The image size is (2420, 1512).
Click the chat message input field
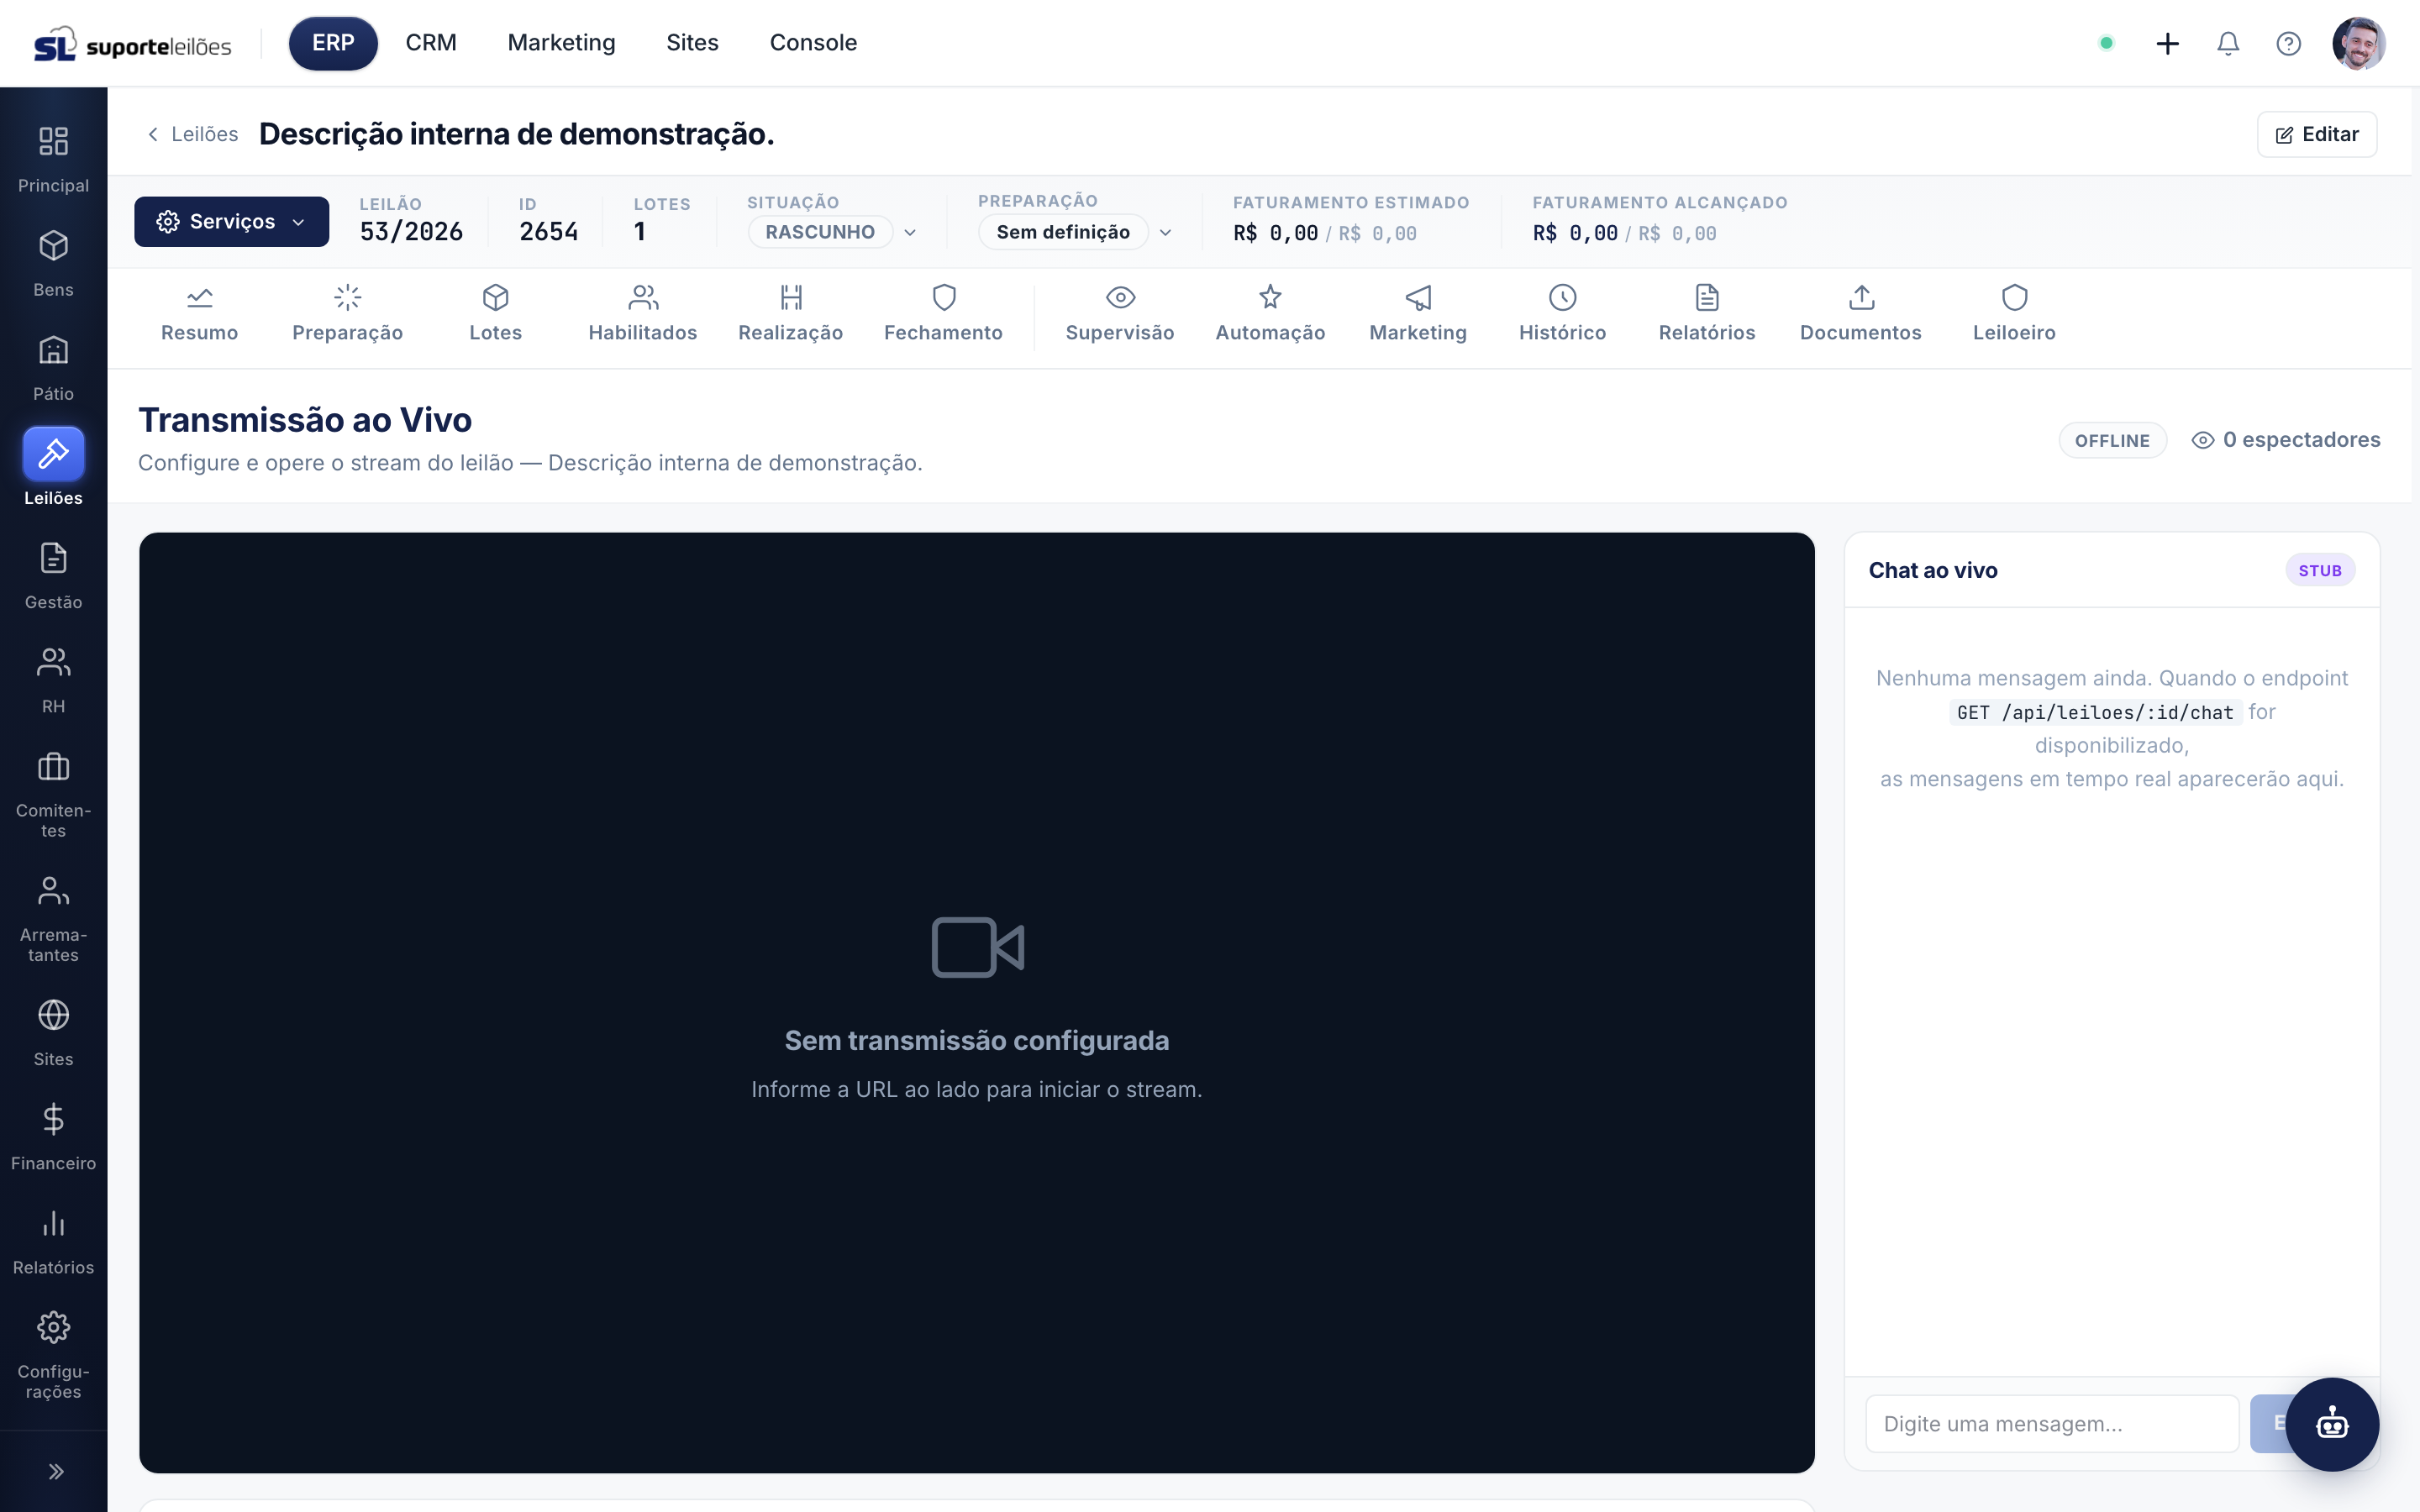(2051, 1423)
